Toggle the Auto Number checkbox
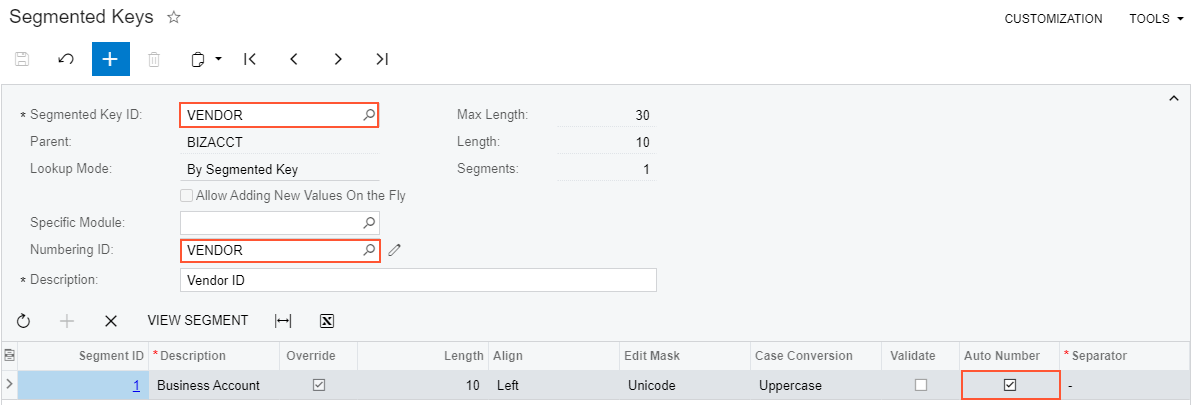Image resolution: width=1195 pixels, height=405 pixels. pos(1010,385)
